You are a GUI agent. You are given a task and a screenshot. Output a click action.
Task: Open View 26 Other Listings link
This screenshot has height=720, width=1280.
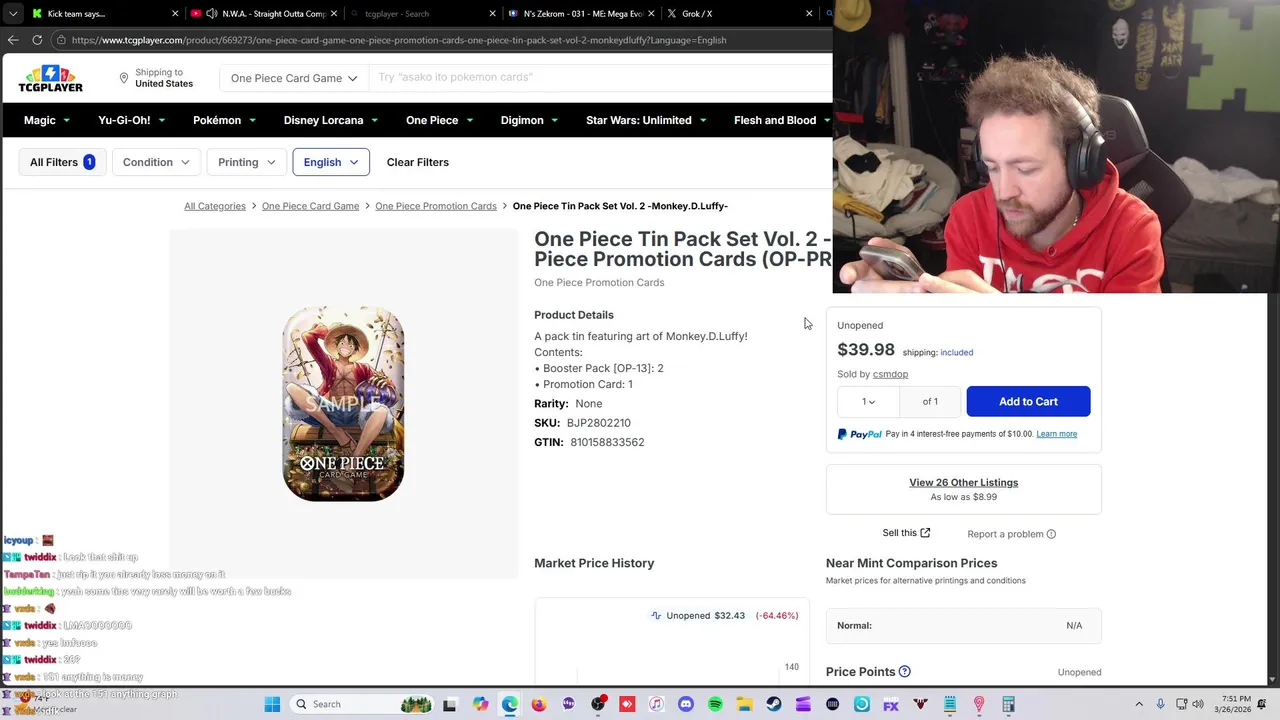click(963, 483)
